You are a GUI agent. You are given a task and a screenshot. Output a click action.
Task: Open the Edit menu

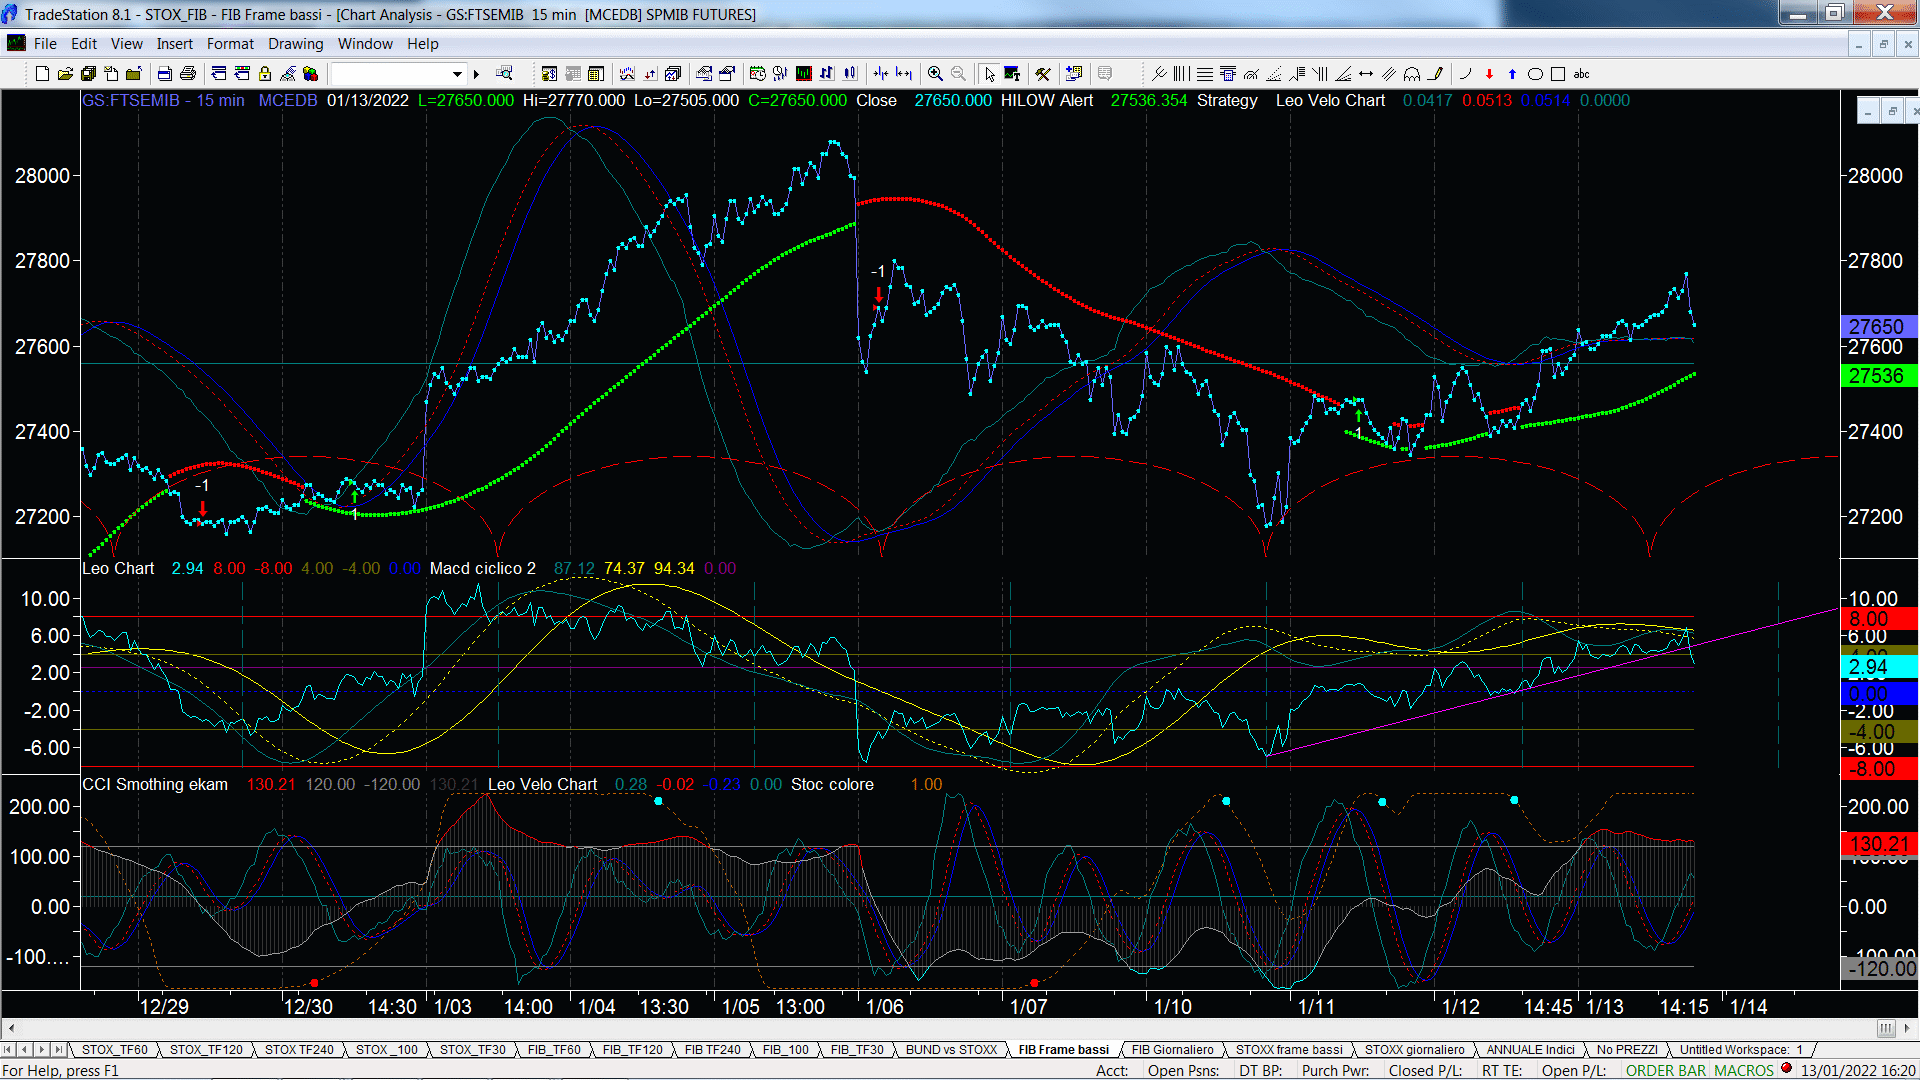84,43
